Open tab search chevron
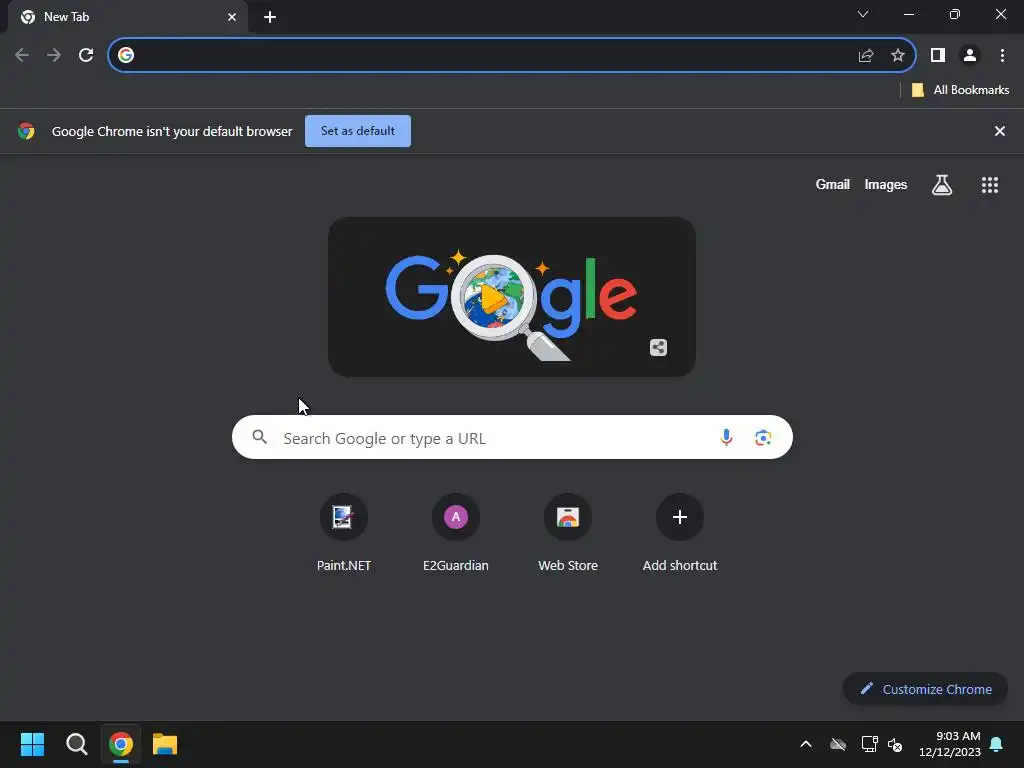The width and height of the screenshot is (1024, 768). [863, 14]
